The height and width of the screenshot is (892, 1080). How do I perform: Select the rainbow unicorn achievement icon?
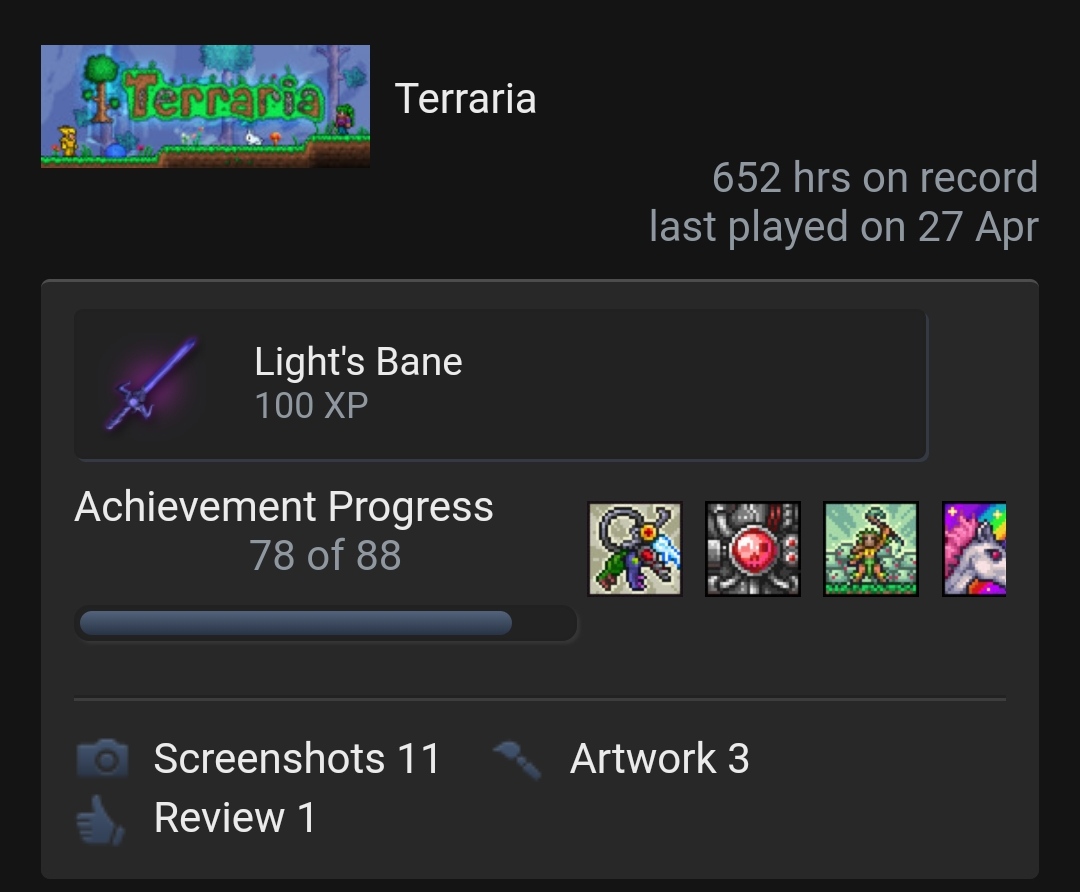(x=974, y=549)
